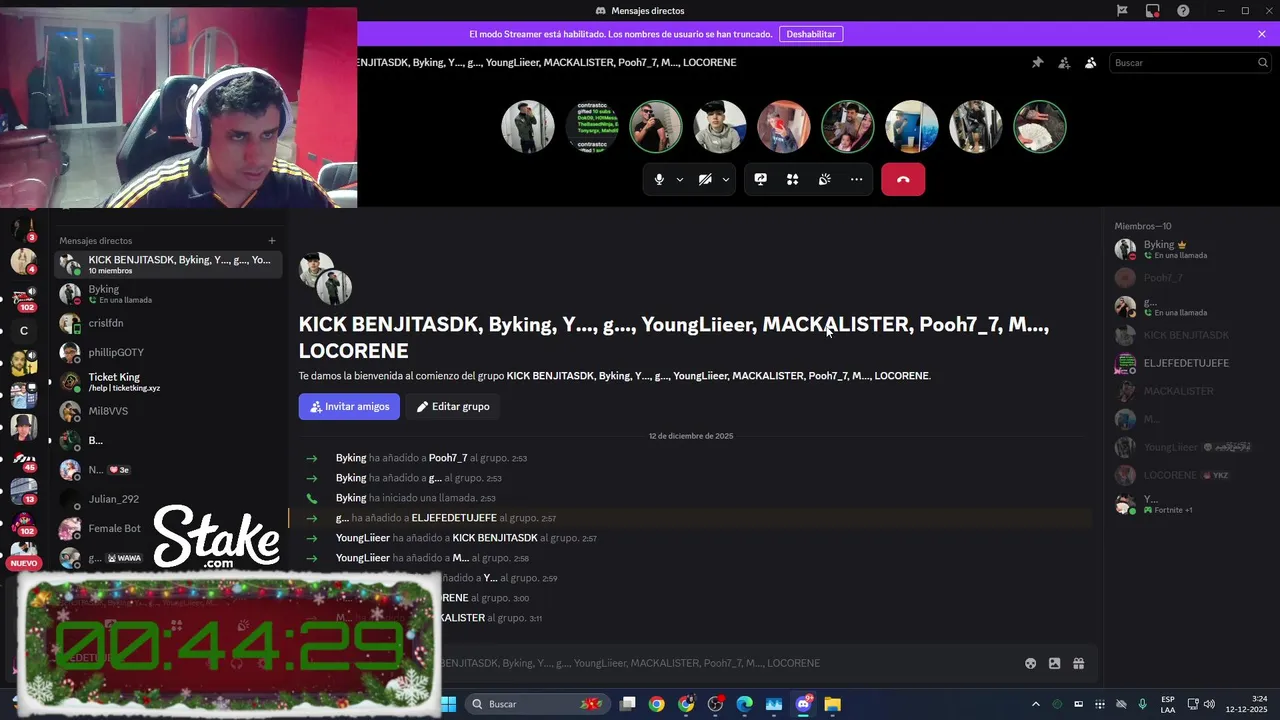1280x720 pixels.
Task: Open Task View on taskbar
Action: (x=627, y=704)
